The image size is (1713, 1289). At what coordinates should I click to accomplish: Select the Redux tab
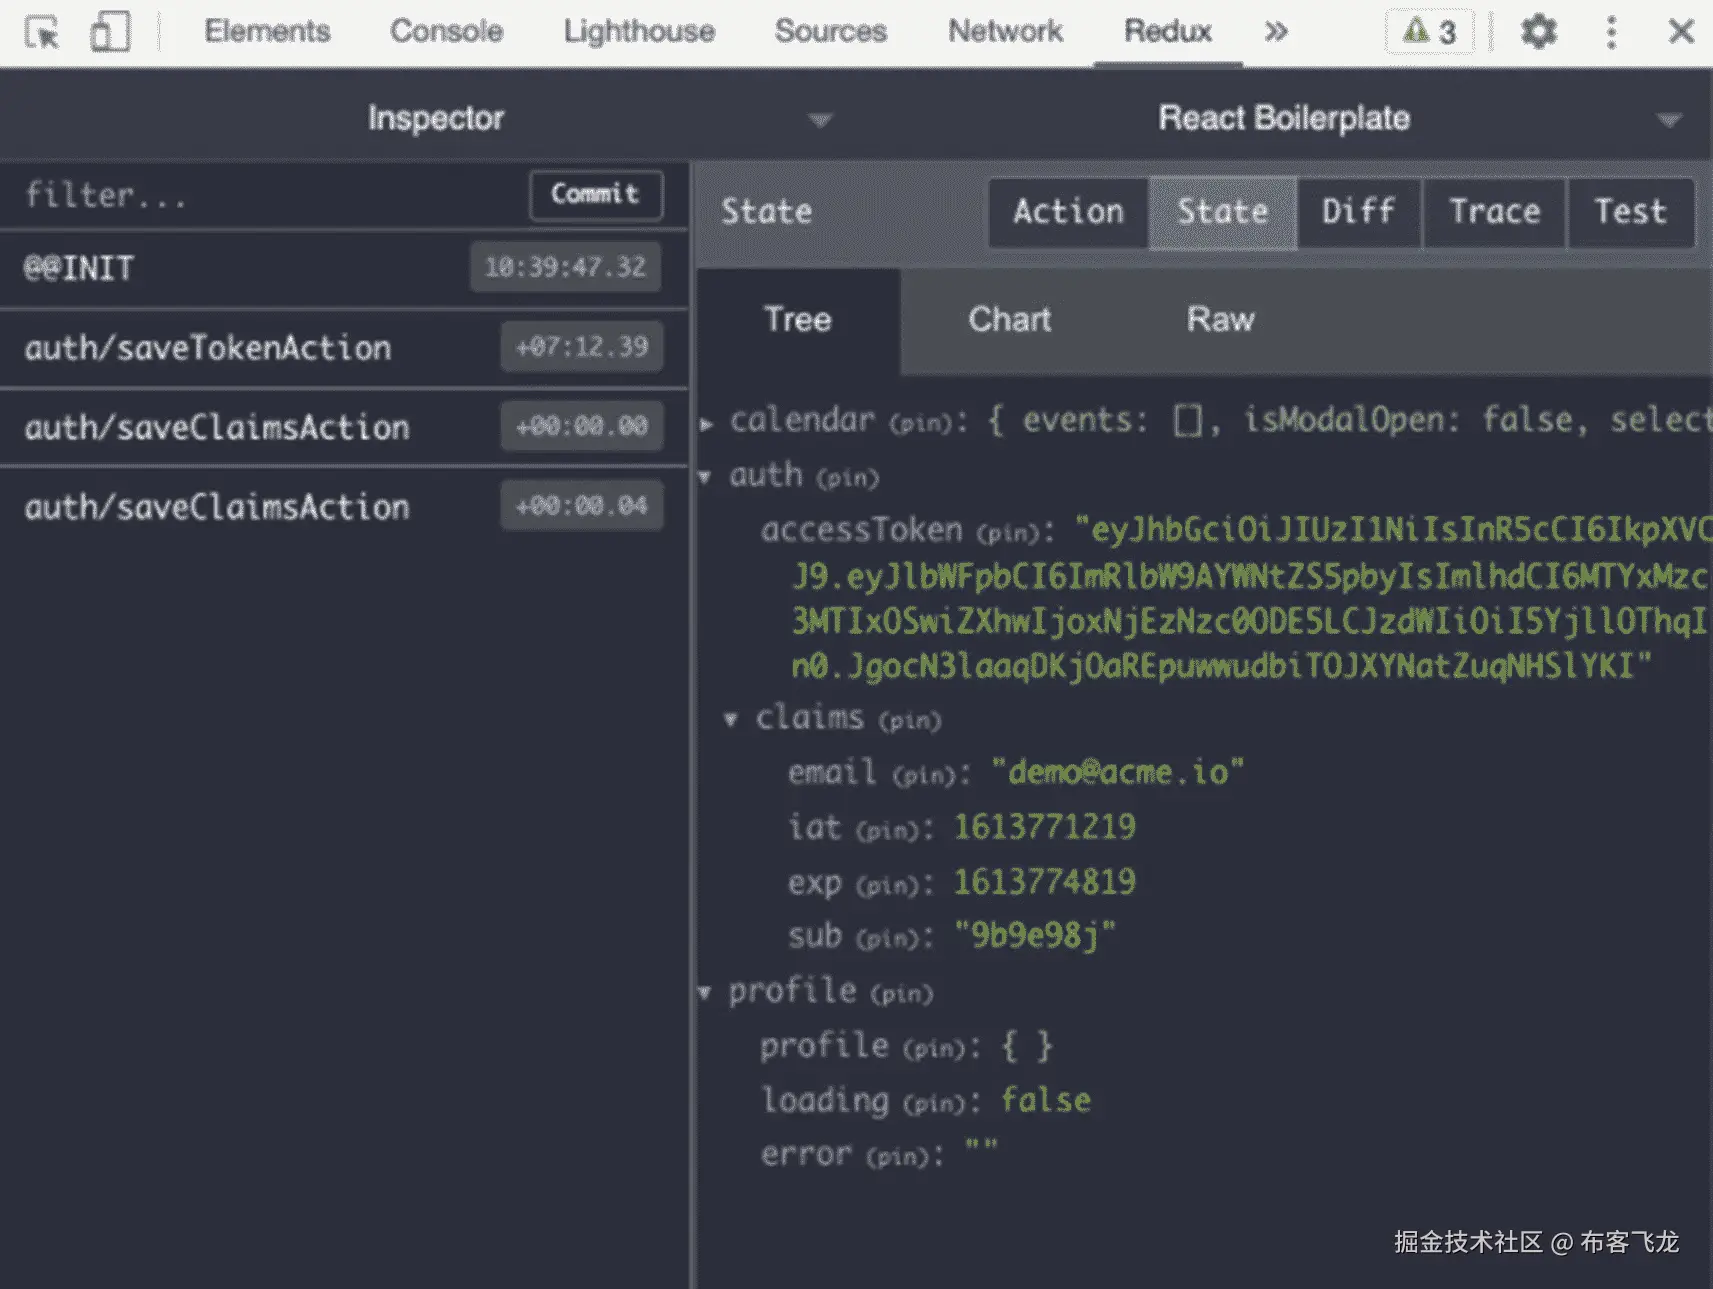1168,32
